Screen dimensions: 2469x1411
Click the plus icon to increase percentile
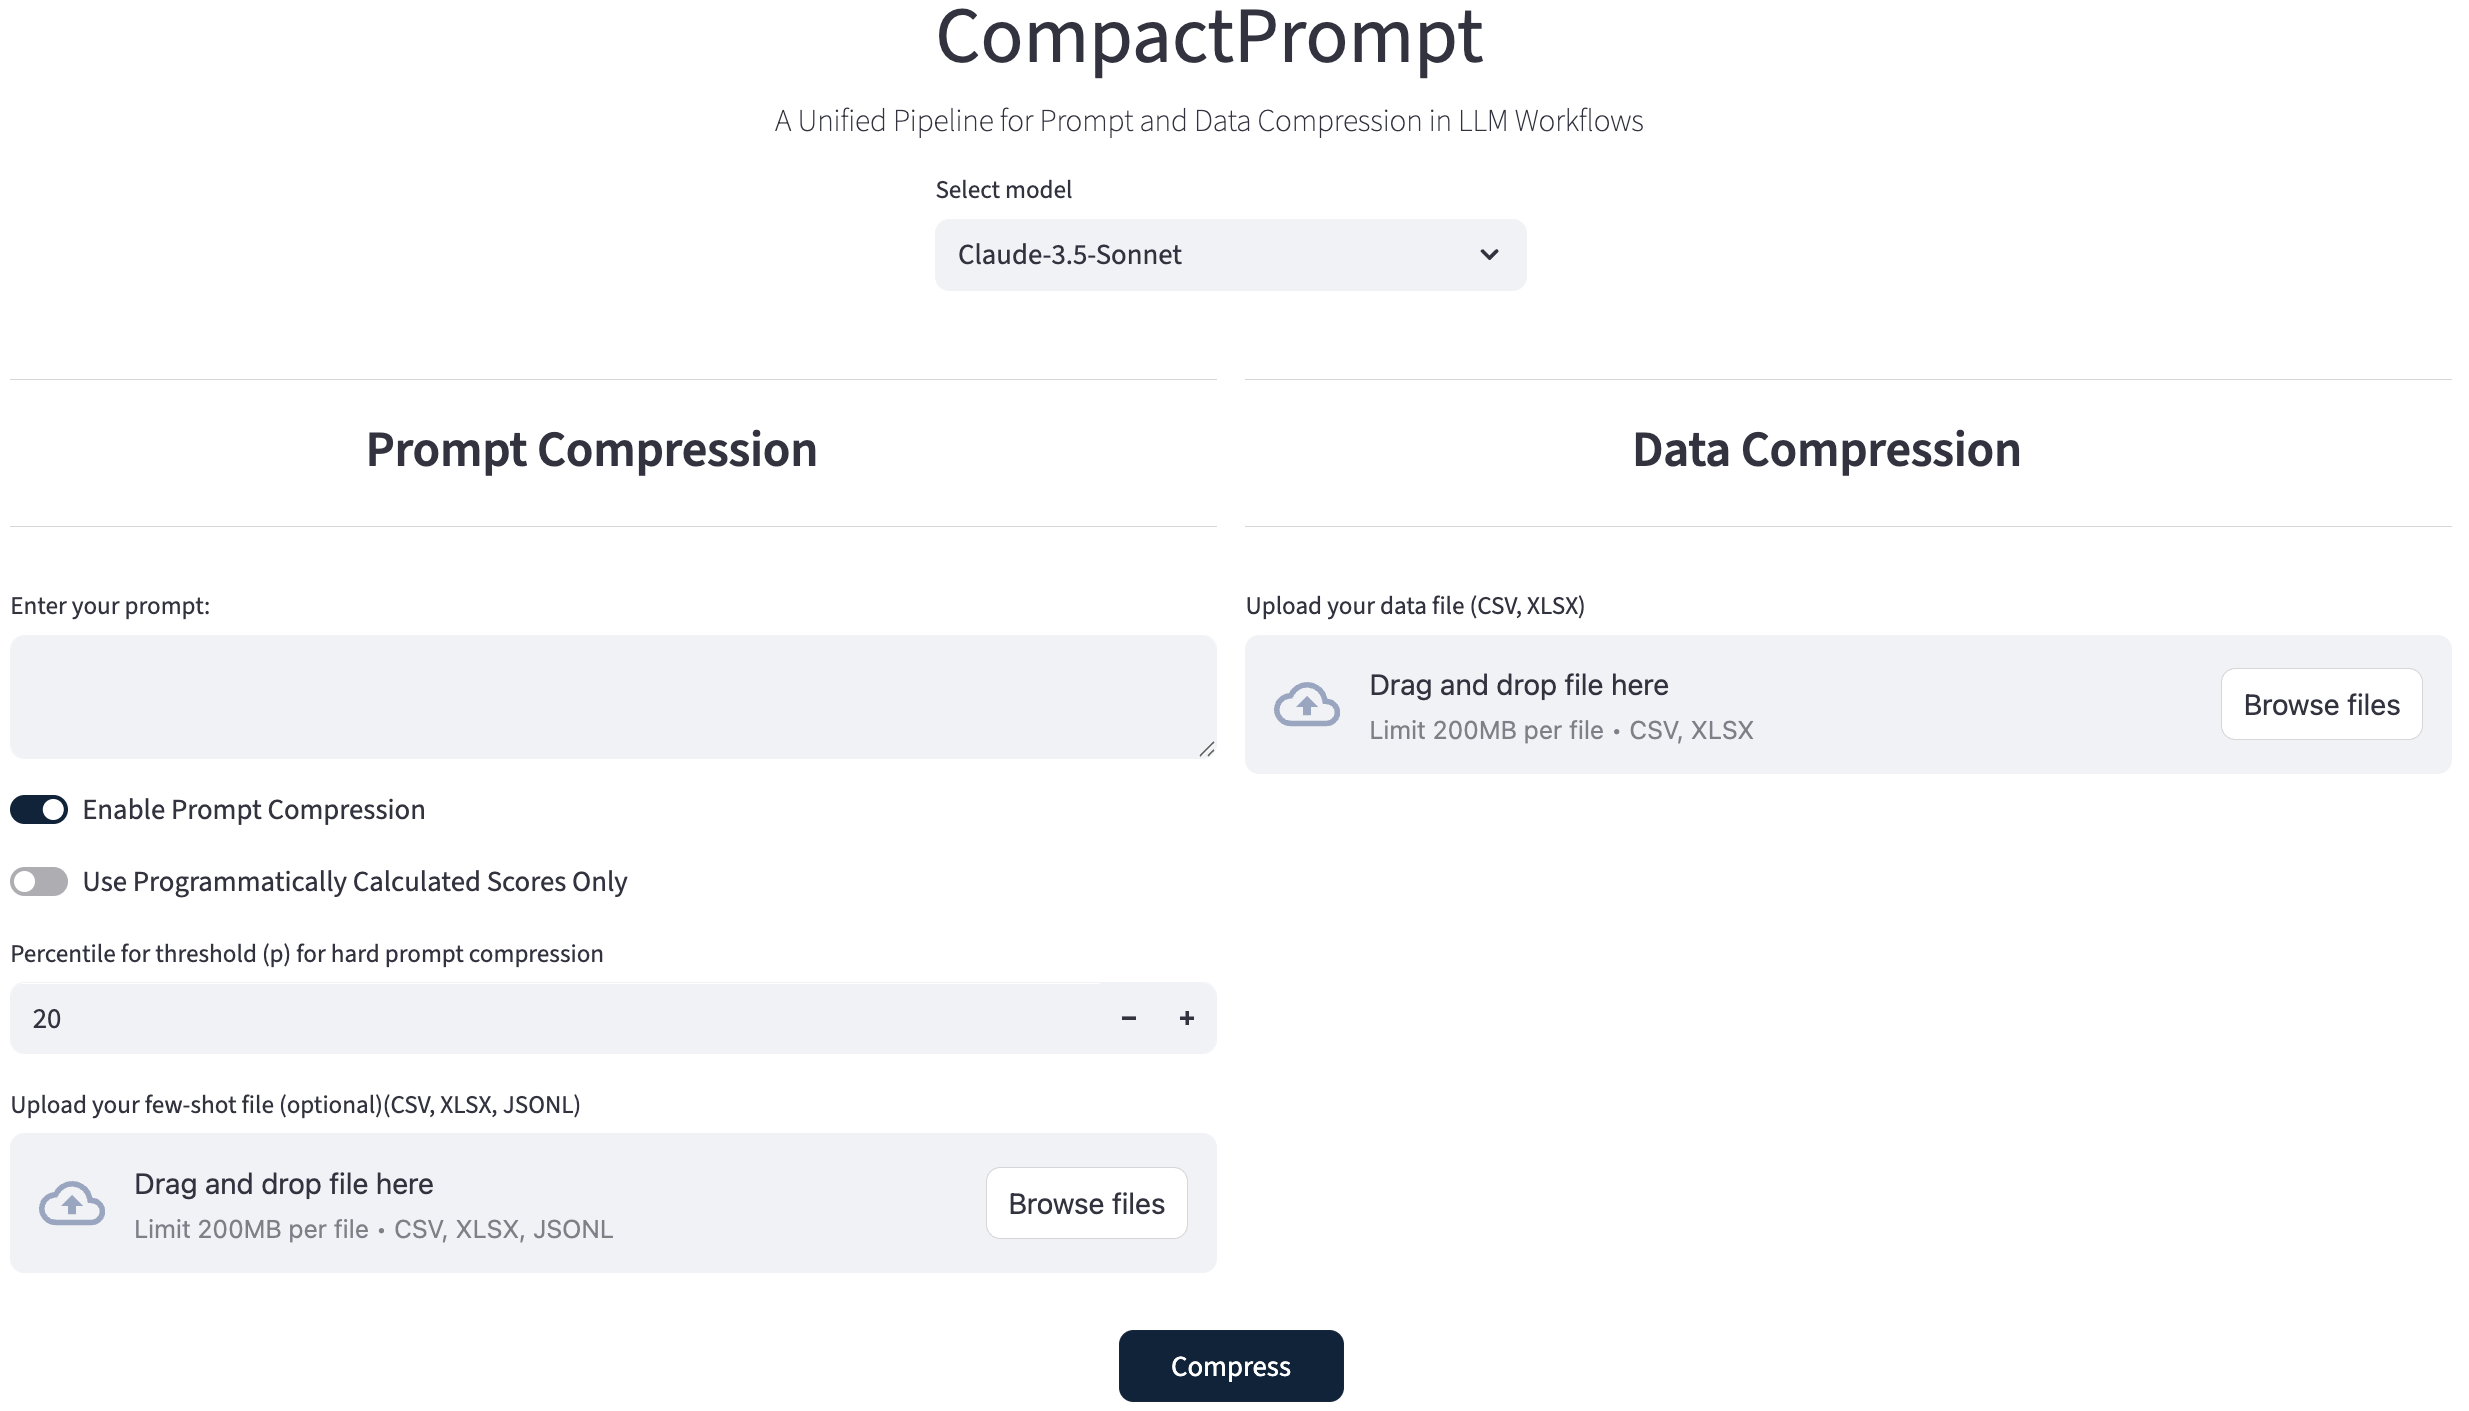tap(1187, 1018)
